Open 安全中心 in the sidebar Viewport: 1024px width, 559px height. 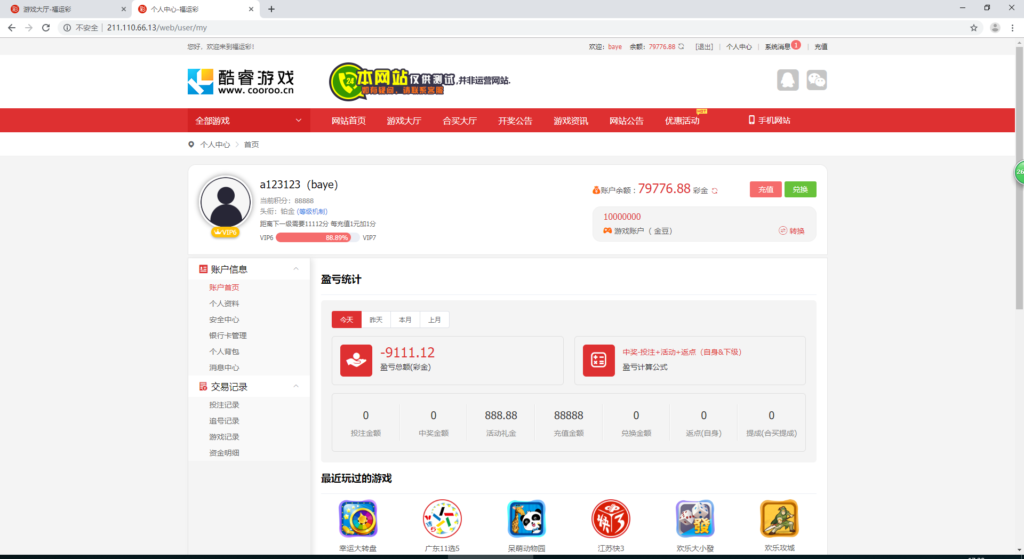pos(224,319)
